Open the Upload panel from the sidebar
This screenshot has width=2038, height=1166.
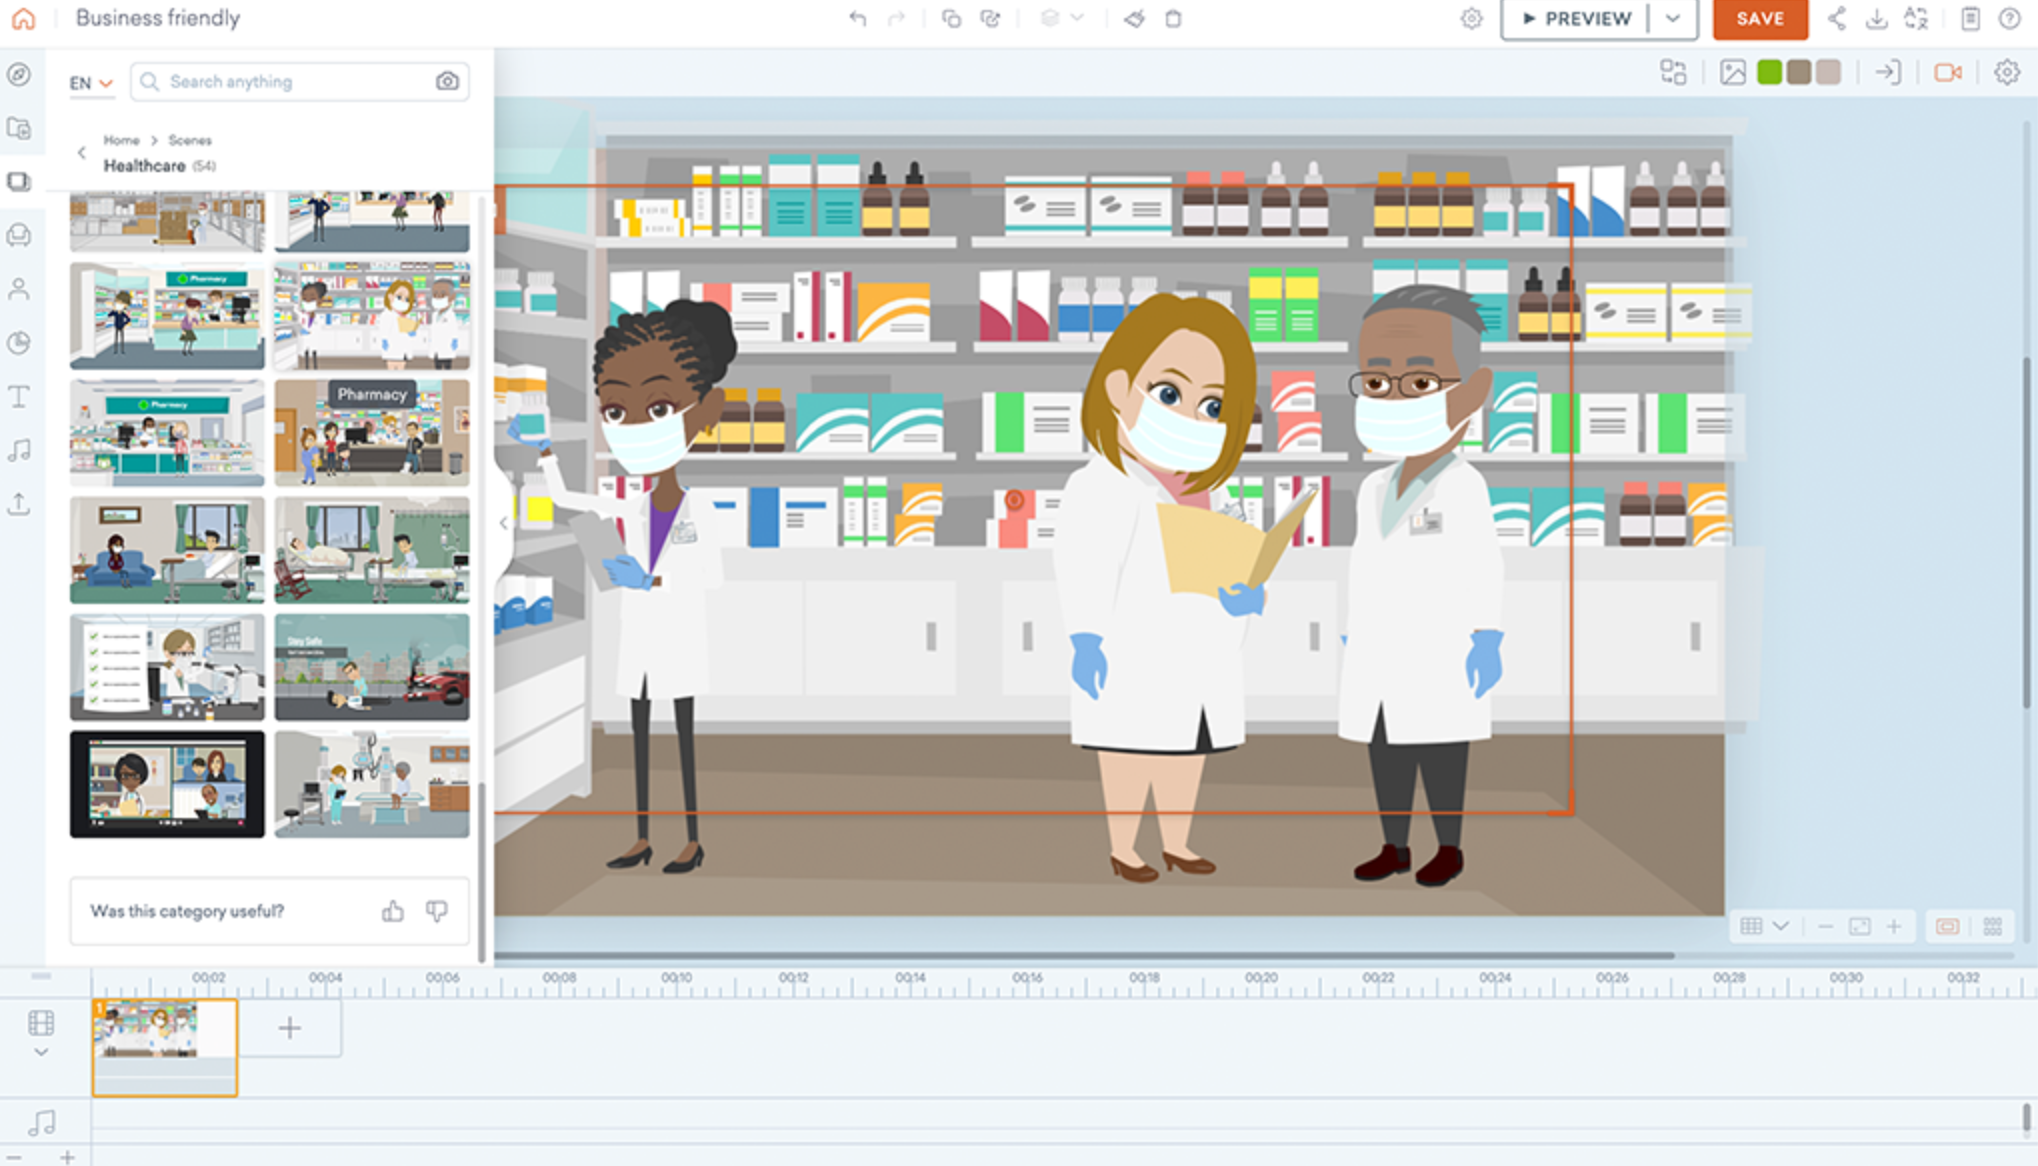[x=19, y=504]
